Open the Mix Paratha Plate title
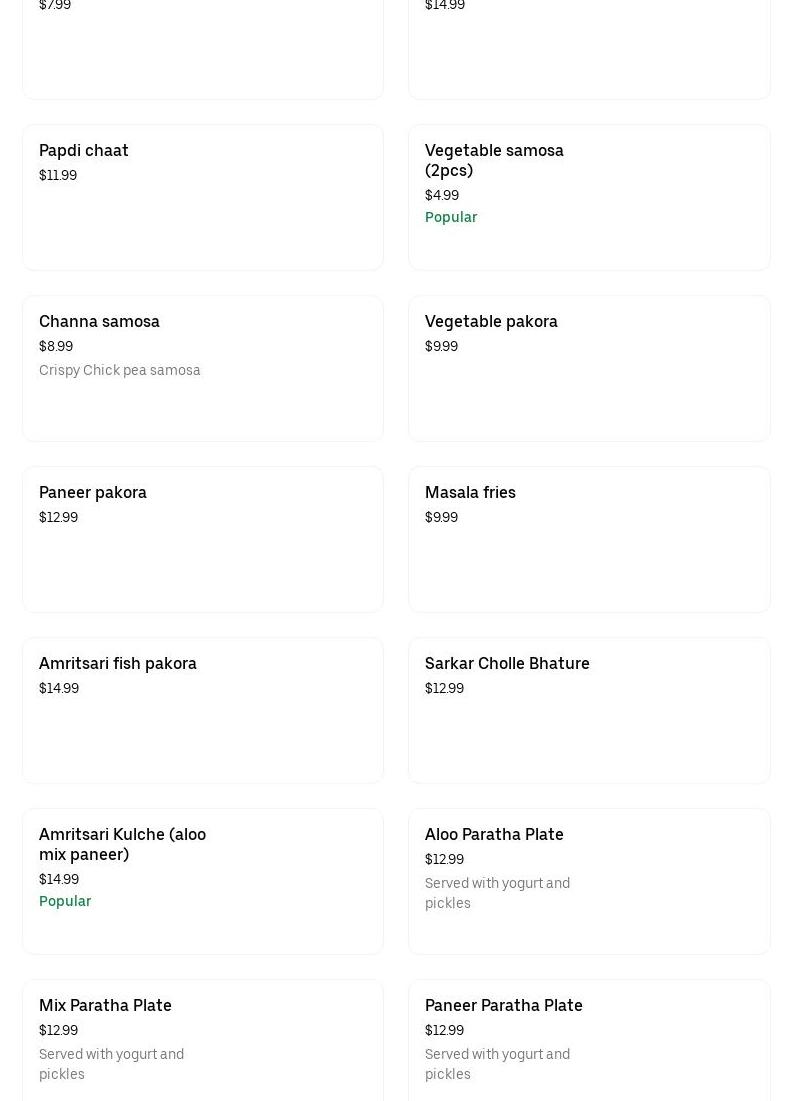This screenshot has width=804, height=1101. [x=105, y=1006]
